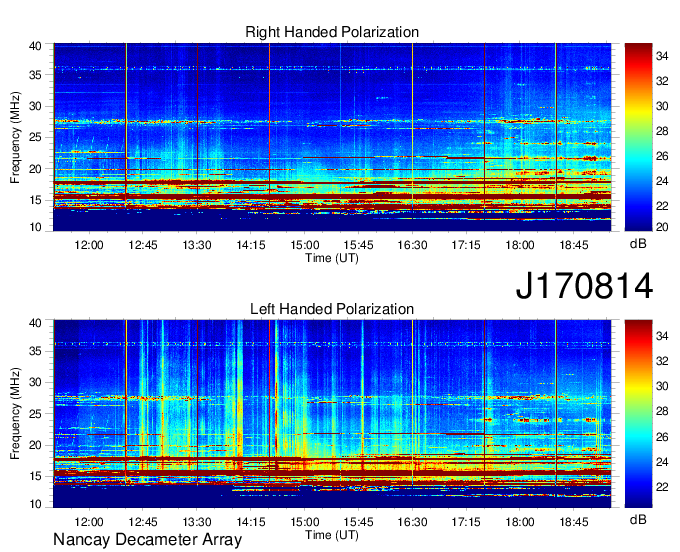Click 15:45 time tick under right-handed plot
680x552 pixels.
[x=358, y=245]
